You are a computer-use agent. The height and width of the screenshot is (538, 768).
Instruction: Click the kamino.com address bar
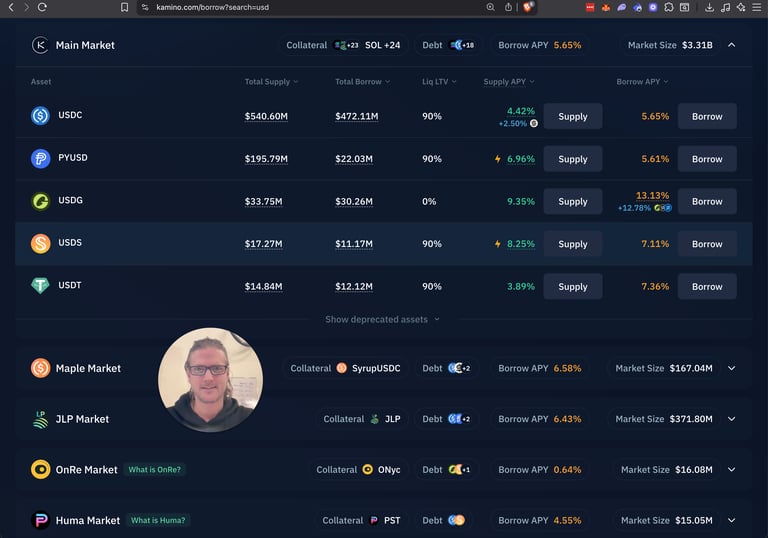point(313,7)
